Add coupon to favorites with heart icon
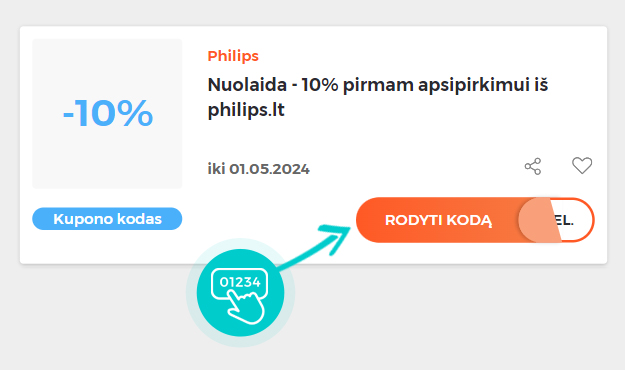This screenshot has height=370, width=625. pyautogui.click(x=582, y=165)
